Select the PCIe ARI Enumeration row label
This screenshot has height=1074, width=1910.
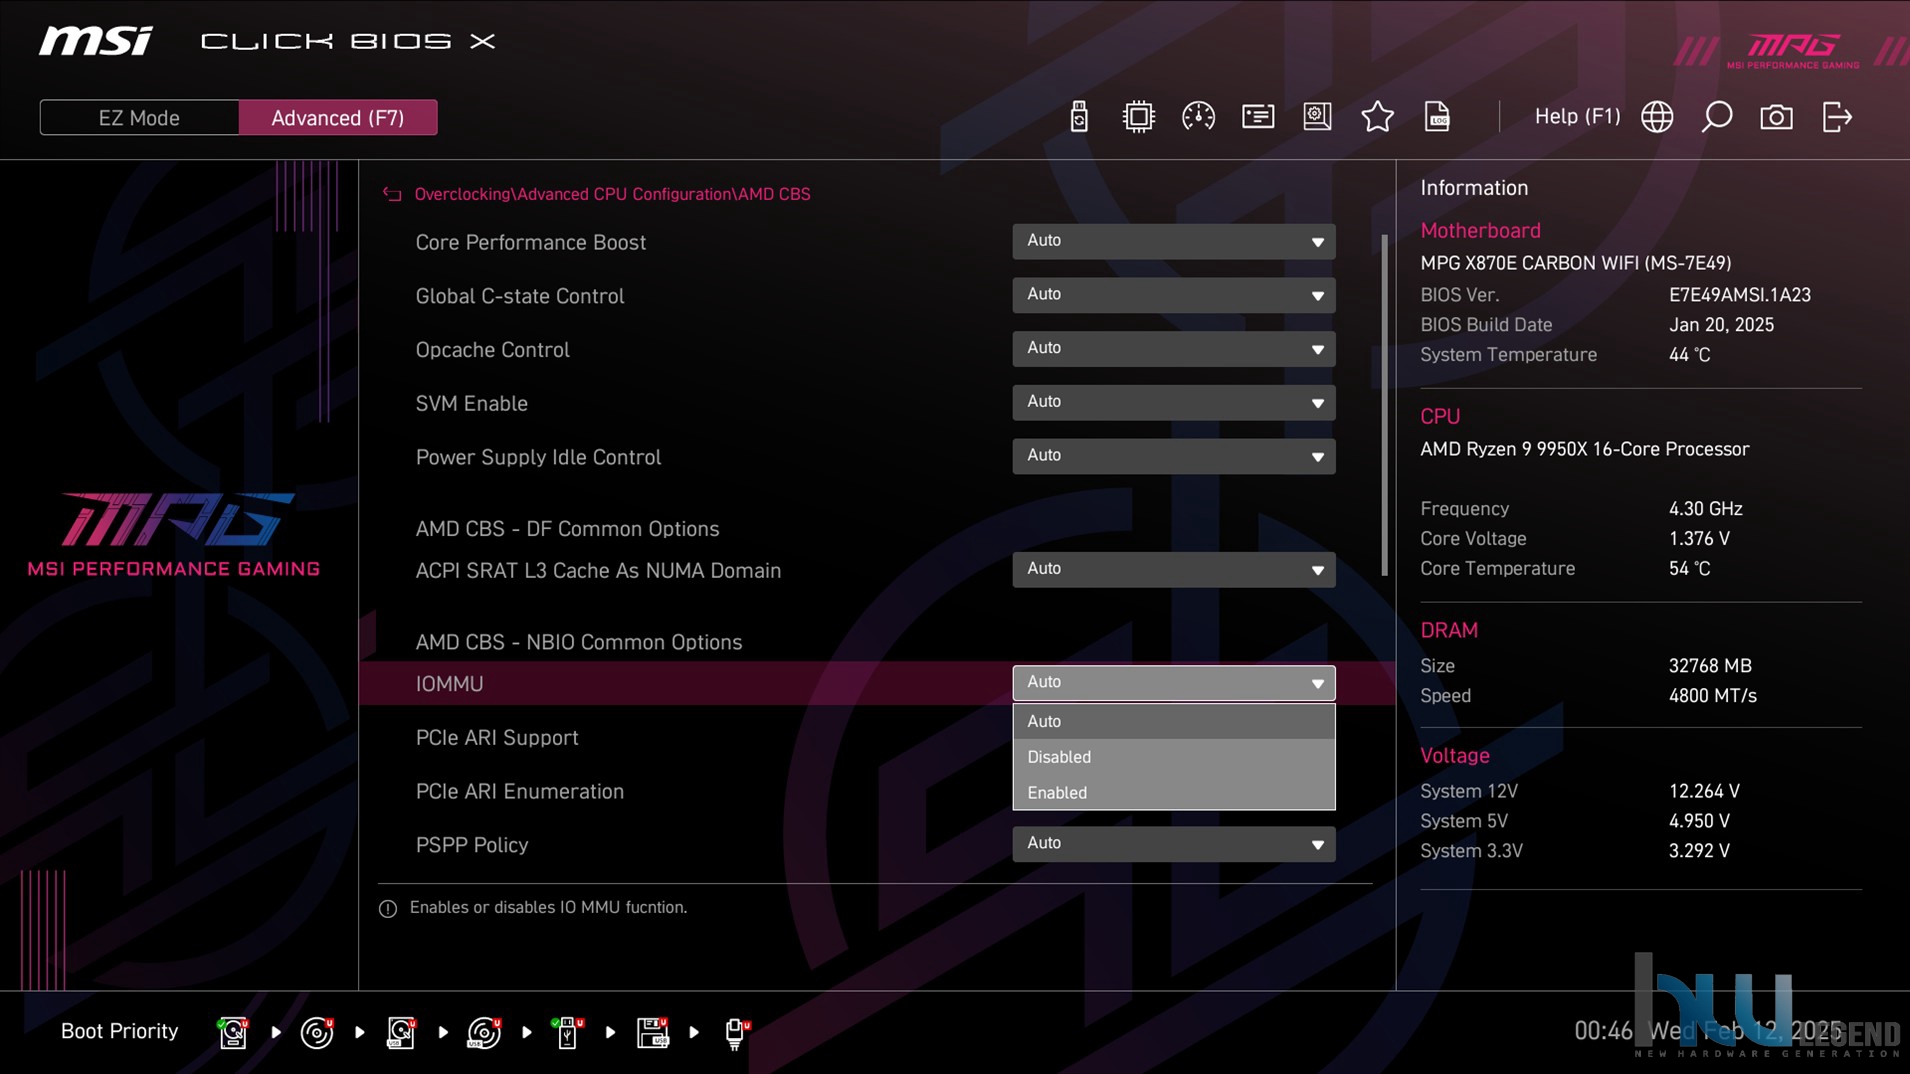[519, 792]
